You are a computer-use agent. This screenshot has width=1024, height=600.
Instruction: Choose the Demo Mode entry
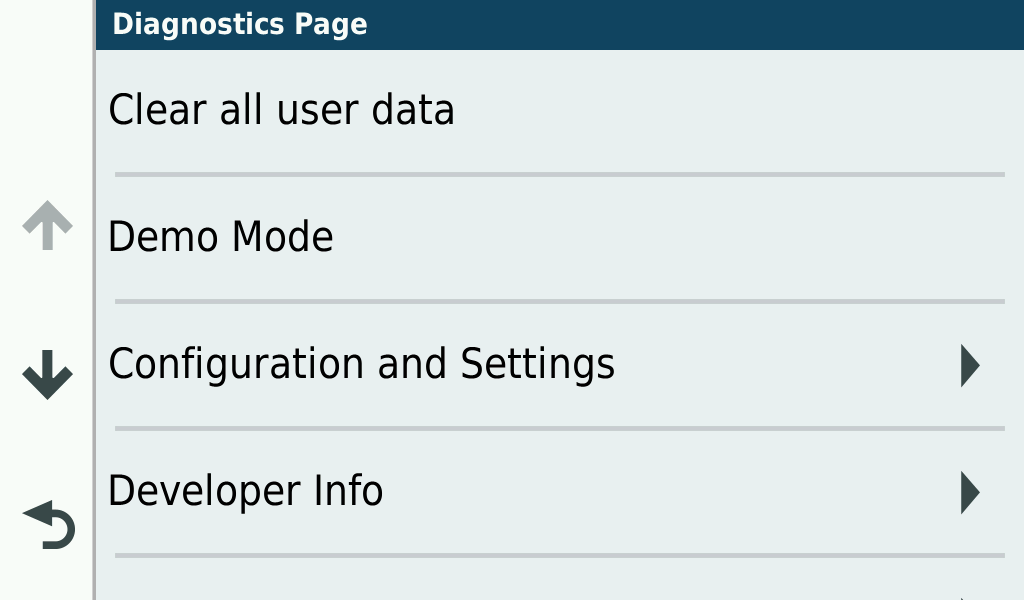[220, 237]
